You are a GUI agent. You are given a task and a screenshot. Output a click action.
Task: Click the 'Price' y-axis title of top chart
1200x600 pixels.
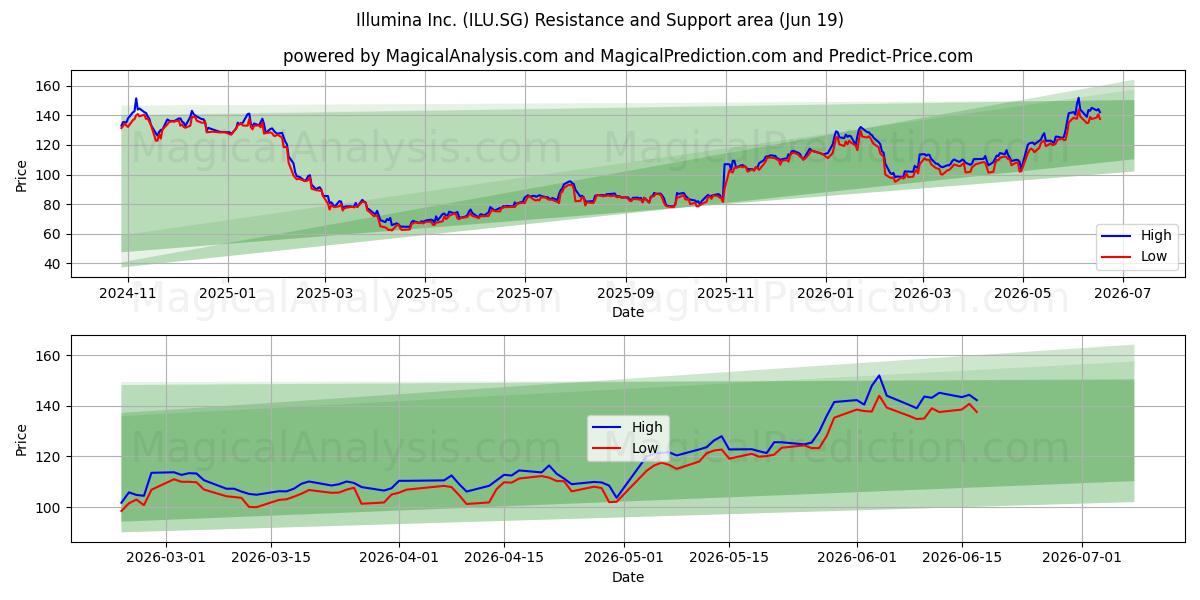pyautogui.click(x=22, y=175)
